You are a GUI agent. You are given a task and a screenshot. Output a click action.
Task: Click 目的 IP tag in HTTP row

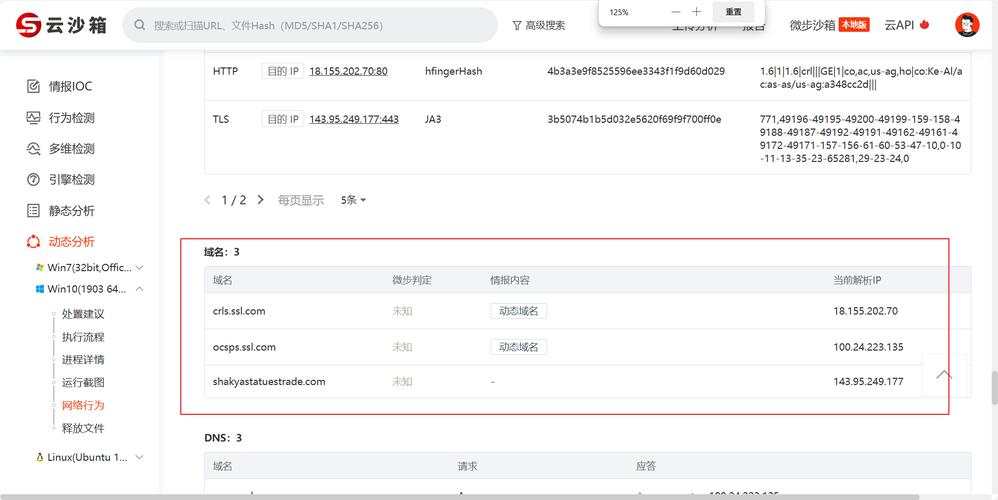coord(283,71)
